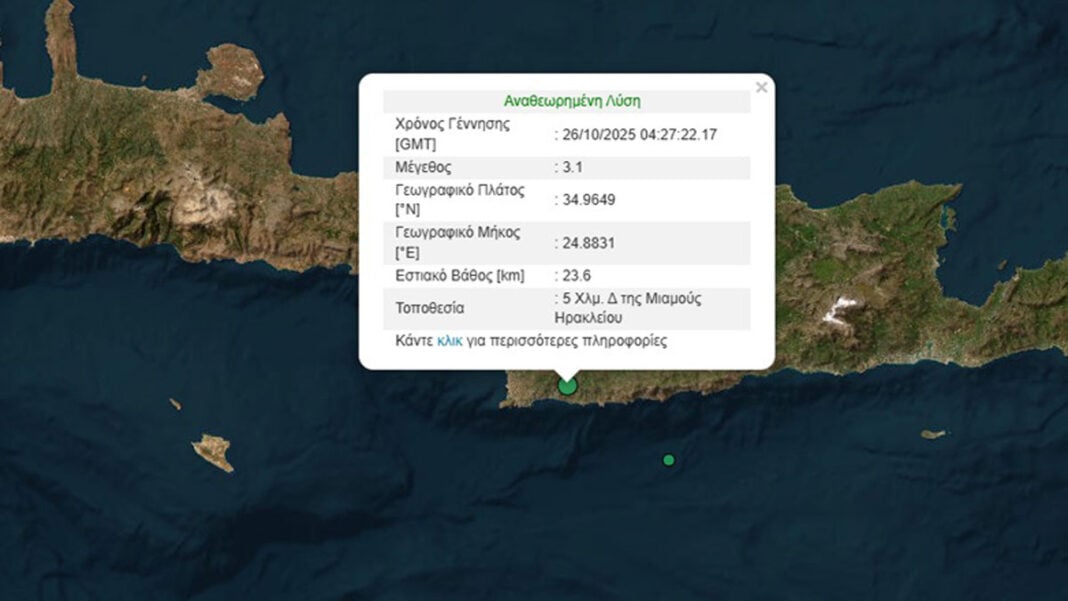The image size is (1068, 601).
Task: Click the 'Τοποθεσία' row label
Action: [430, 308]
